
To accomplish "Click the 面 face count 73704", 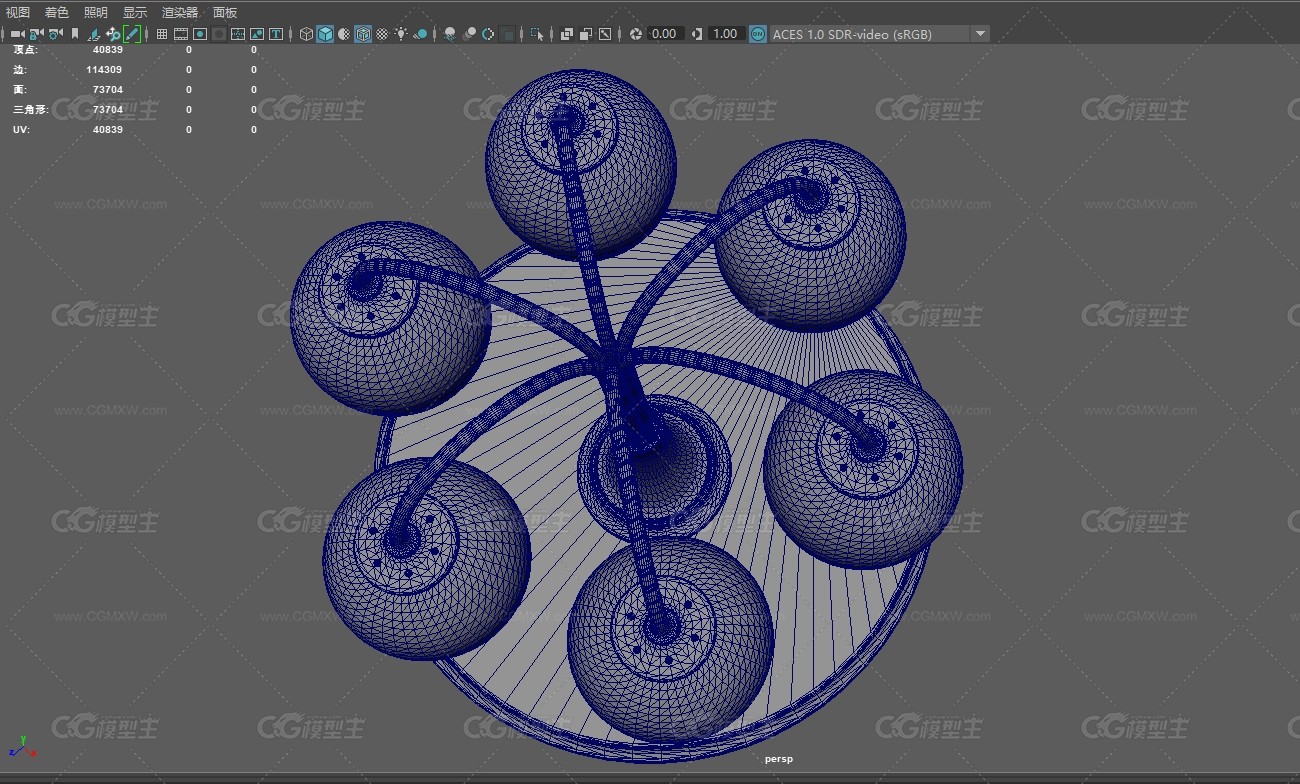I will (108, 90).
